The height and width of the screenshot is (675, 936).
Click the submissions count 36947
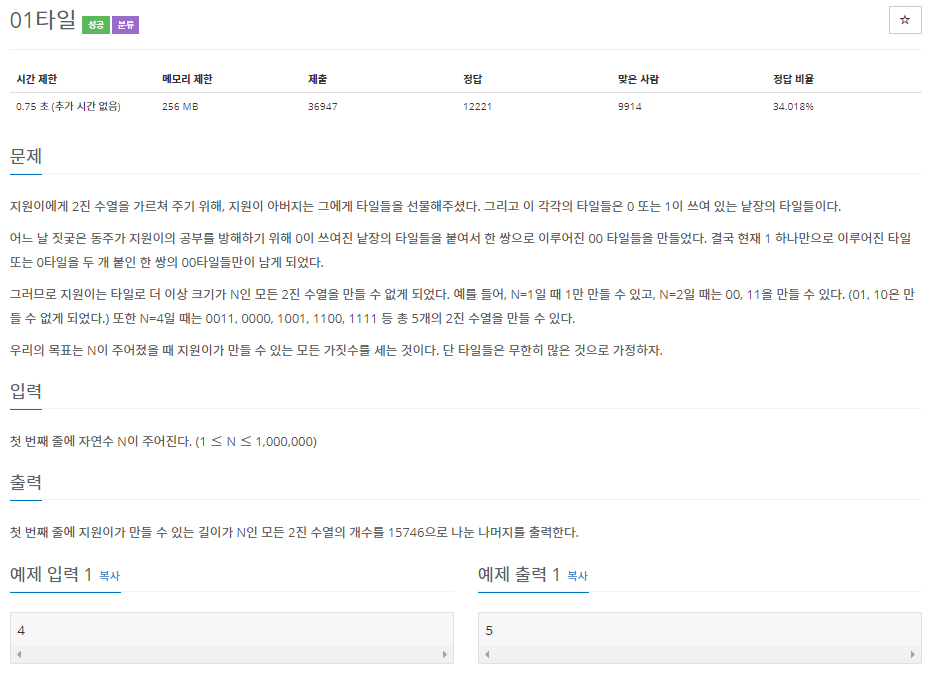(x=322, y=106)
